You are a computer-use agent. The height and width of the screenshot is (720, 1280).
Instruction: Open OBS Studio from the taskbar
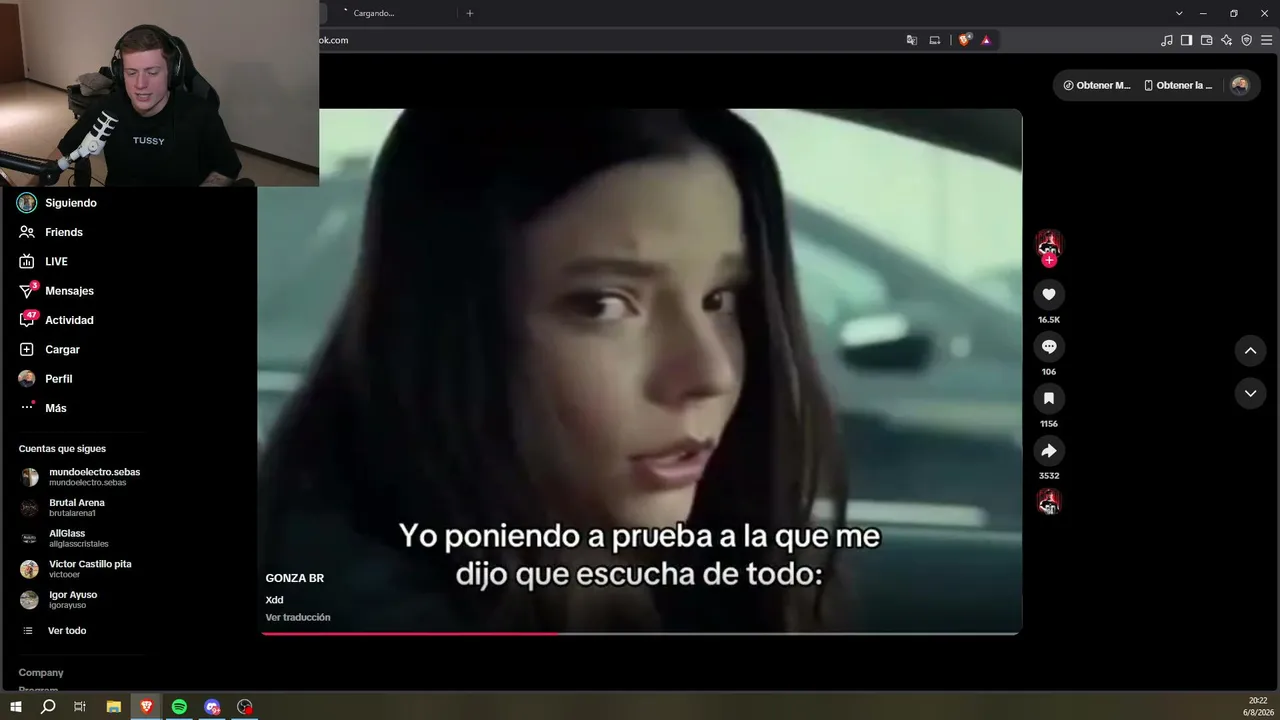point(245,707)
